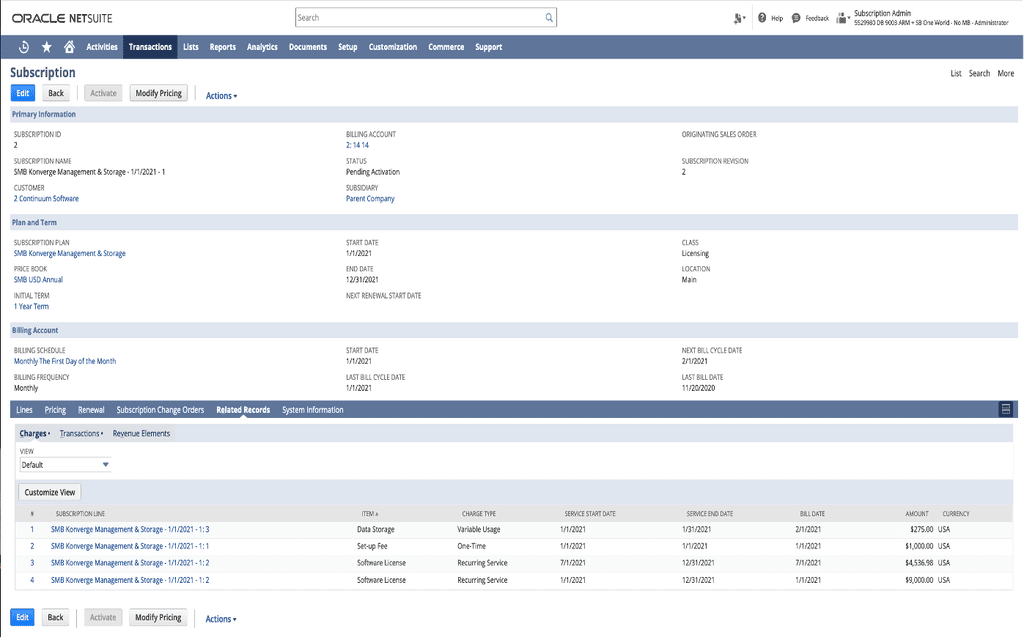Open subscription line ending 1 : 3
This screenshot has height=638, width=1024.
pos(130,530)
